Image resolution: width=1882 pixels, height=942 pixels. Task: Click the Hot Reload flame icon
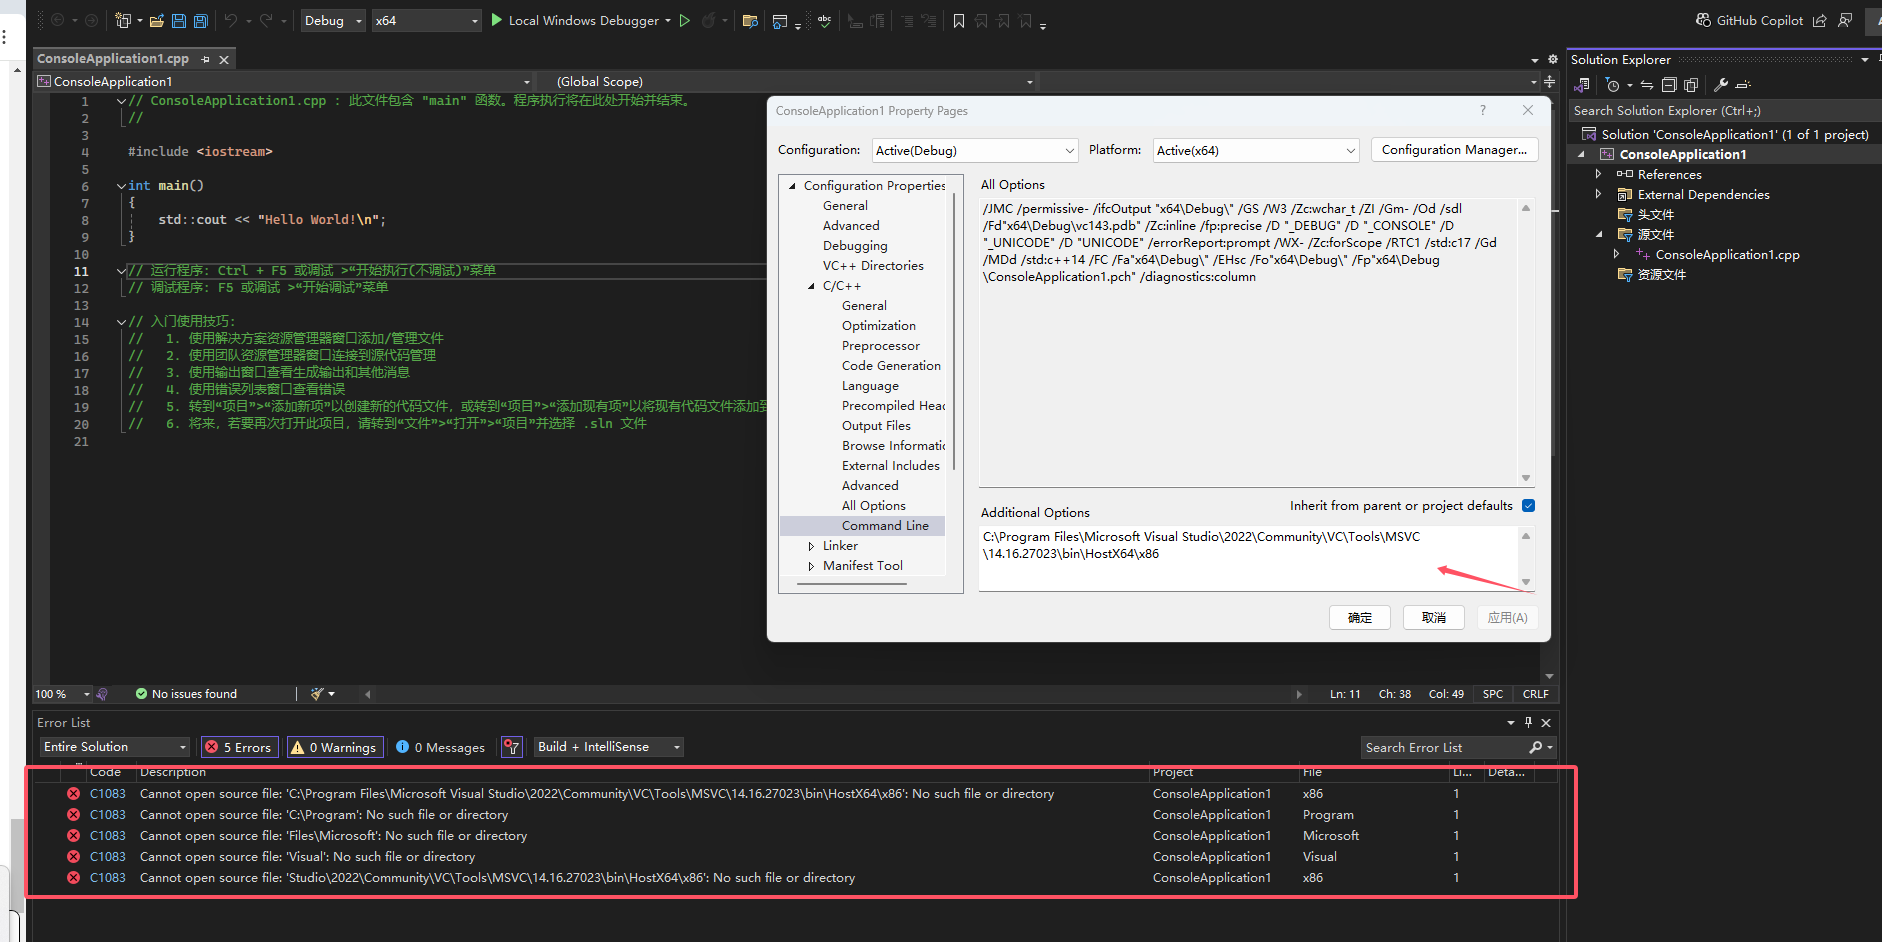[709, 20]
